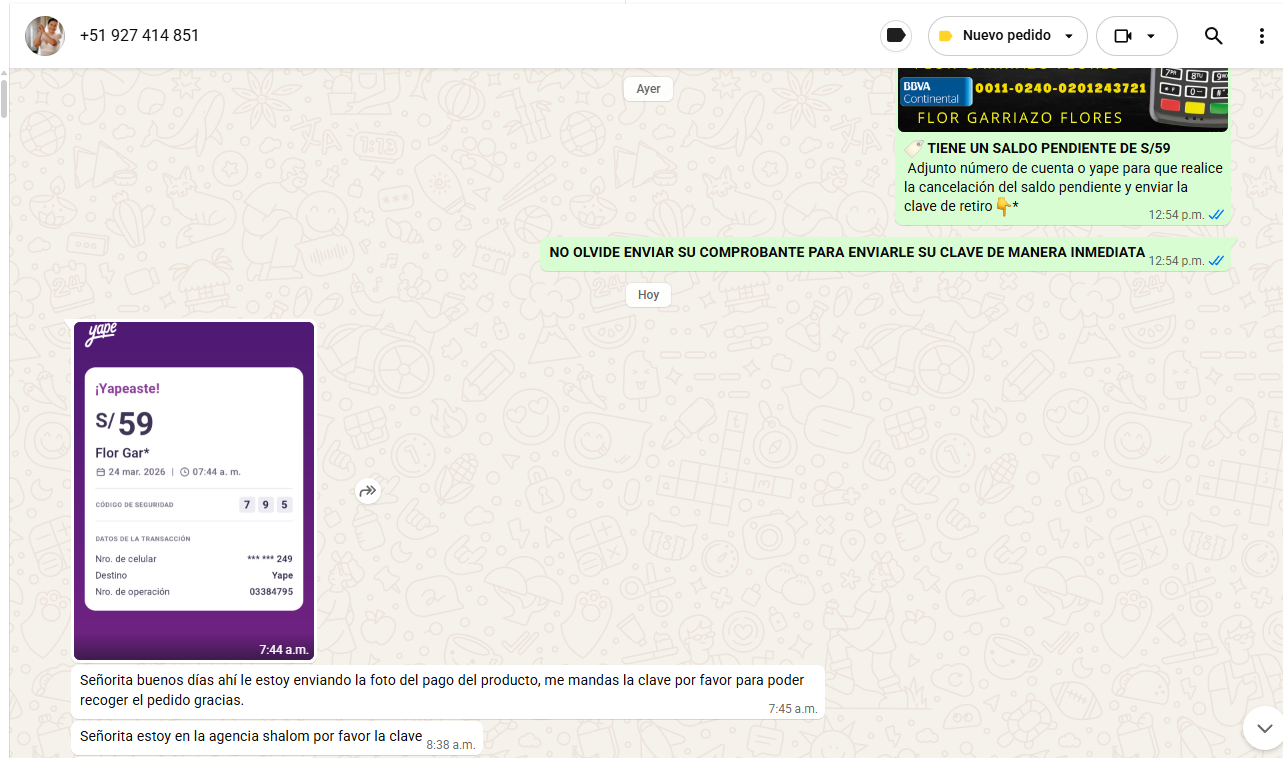Click the "Ayer" date chip
The height and width of the screenshot is (758, 1283).
648,89
